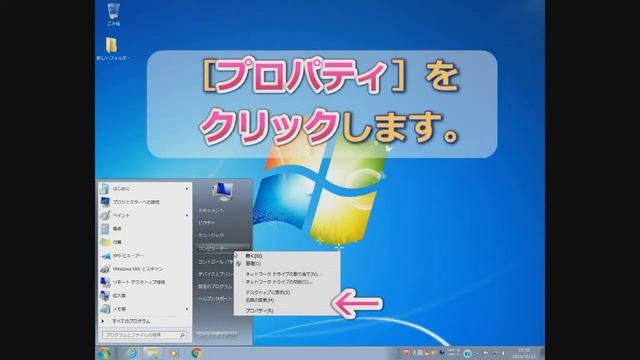Open 既定のプログラム from Start menu
640x360 pixels.
[x=215, y=287]
